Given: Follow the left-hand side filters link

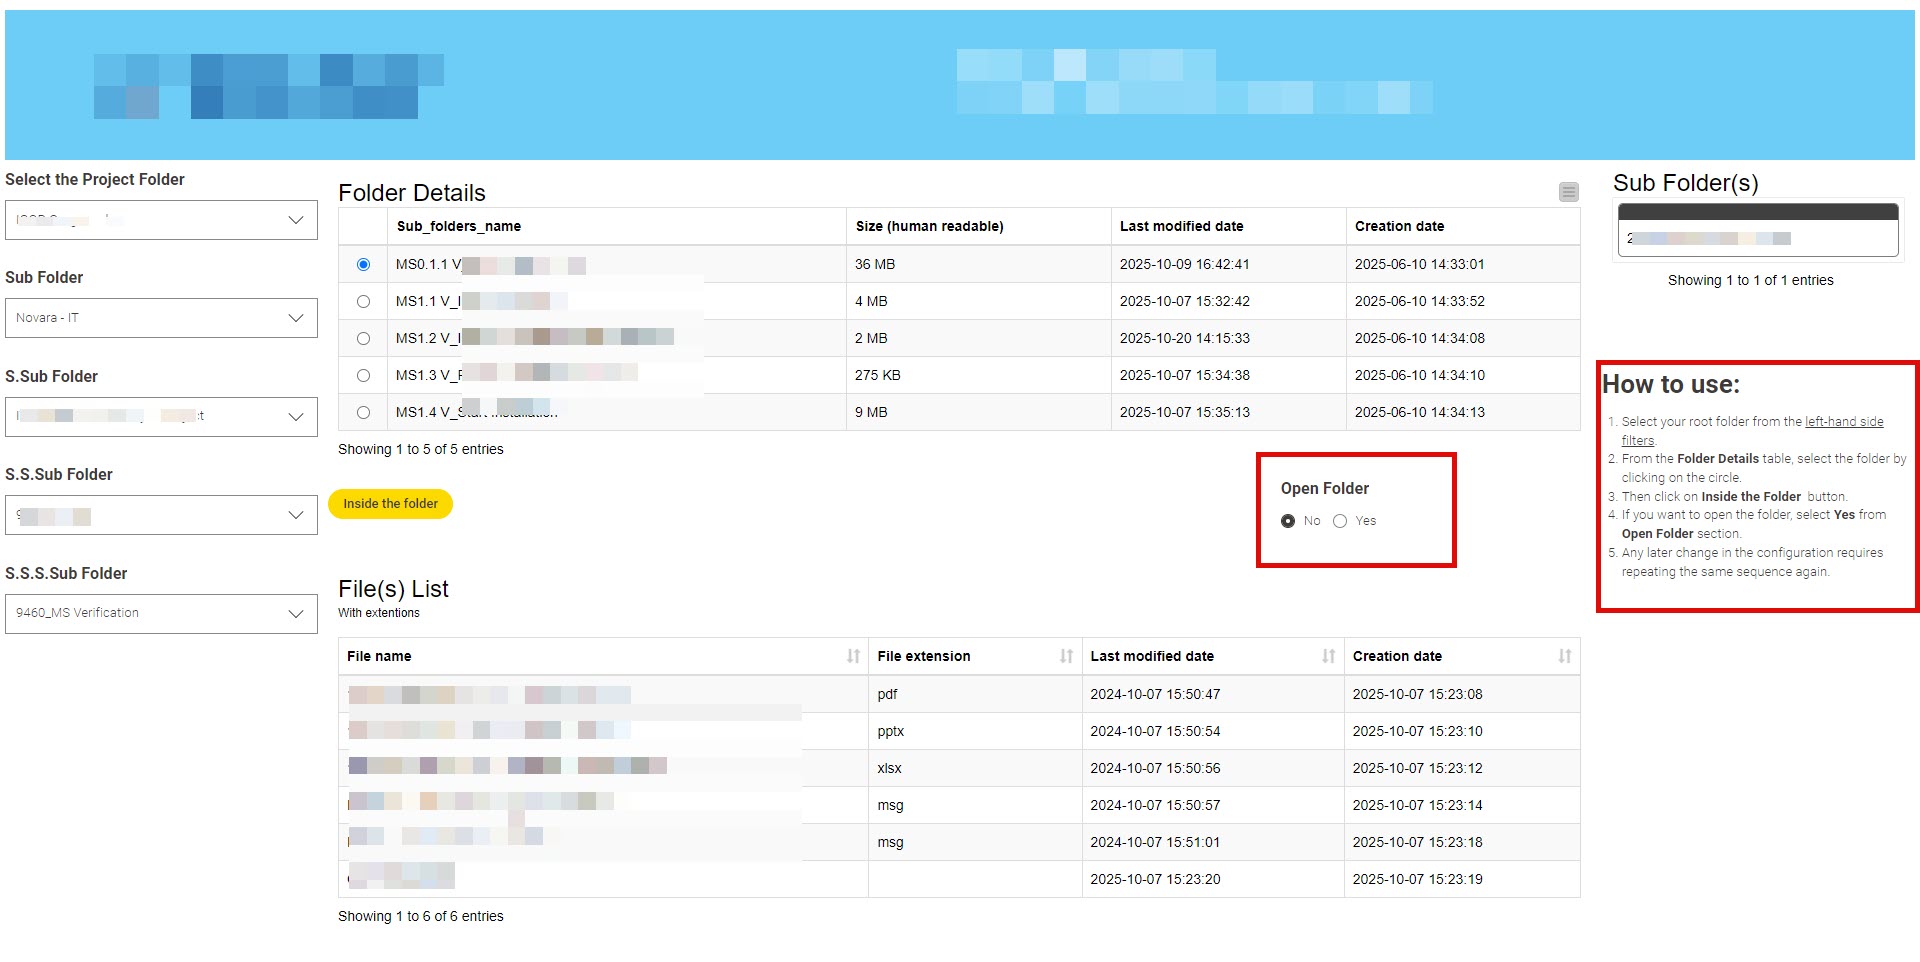Looking at the screenshot, I should [x=1843, y=422].
